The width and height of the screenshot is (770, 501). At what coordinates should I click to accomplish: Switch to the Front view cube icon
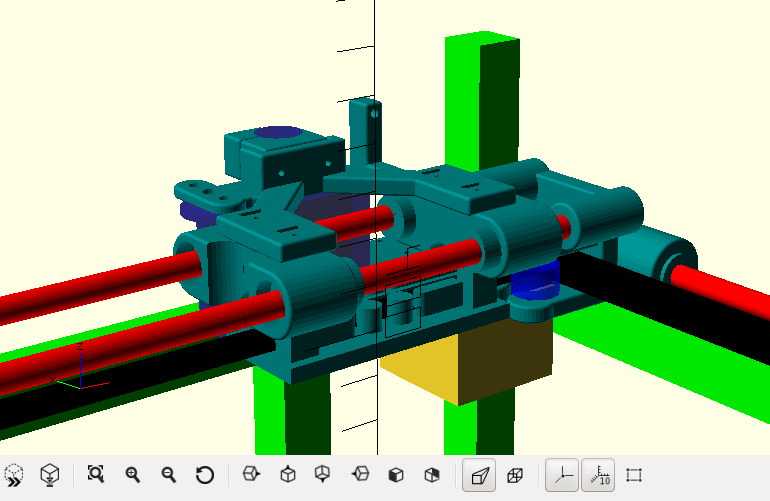pos(396,475)
